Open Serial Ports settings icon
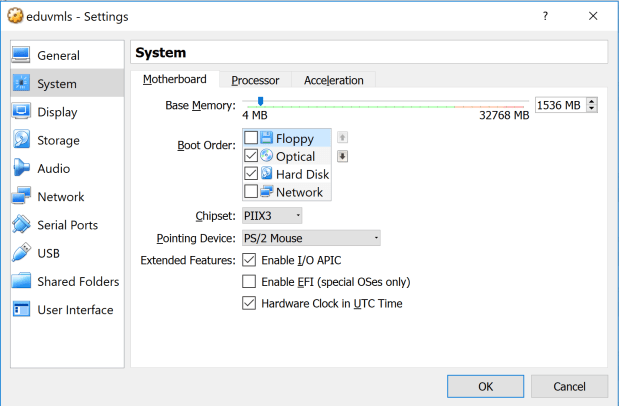 click(x=22, y=225)
